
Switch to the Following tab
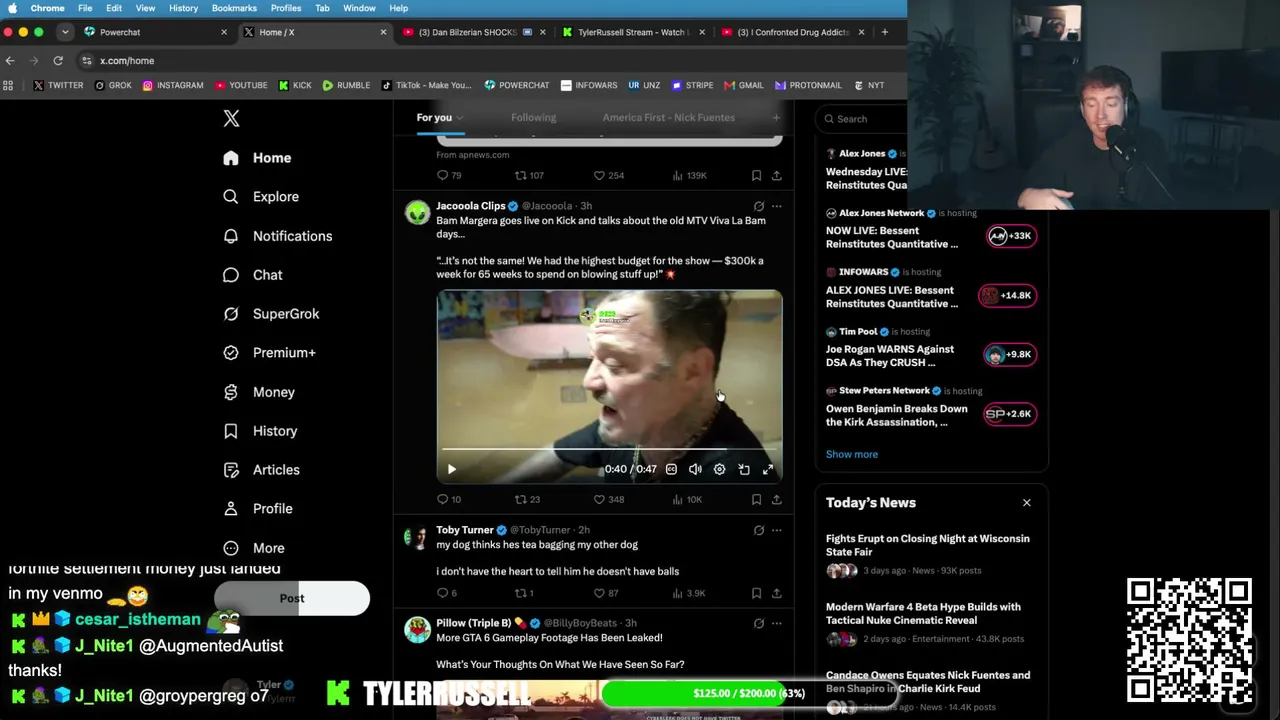[x=534, y=118]
